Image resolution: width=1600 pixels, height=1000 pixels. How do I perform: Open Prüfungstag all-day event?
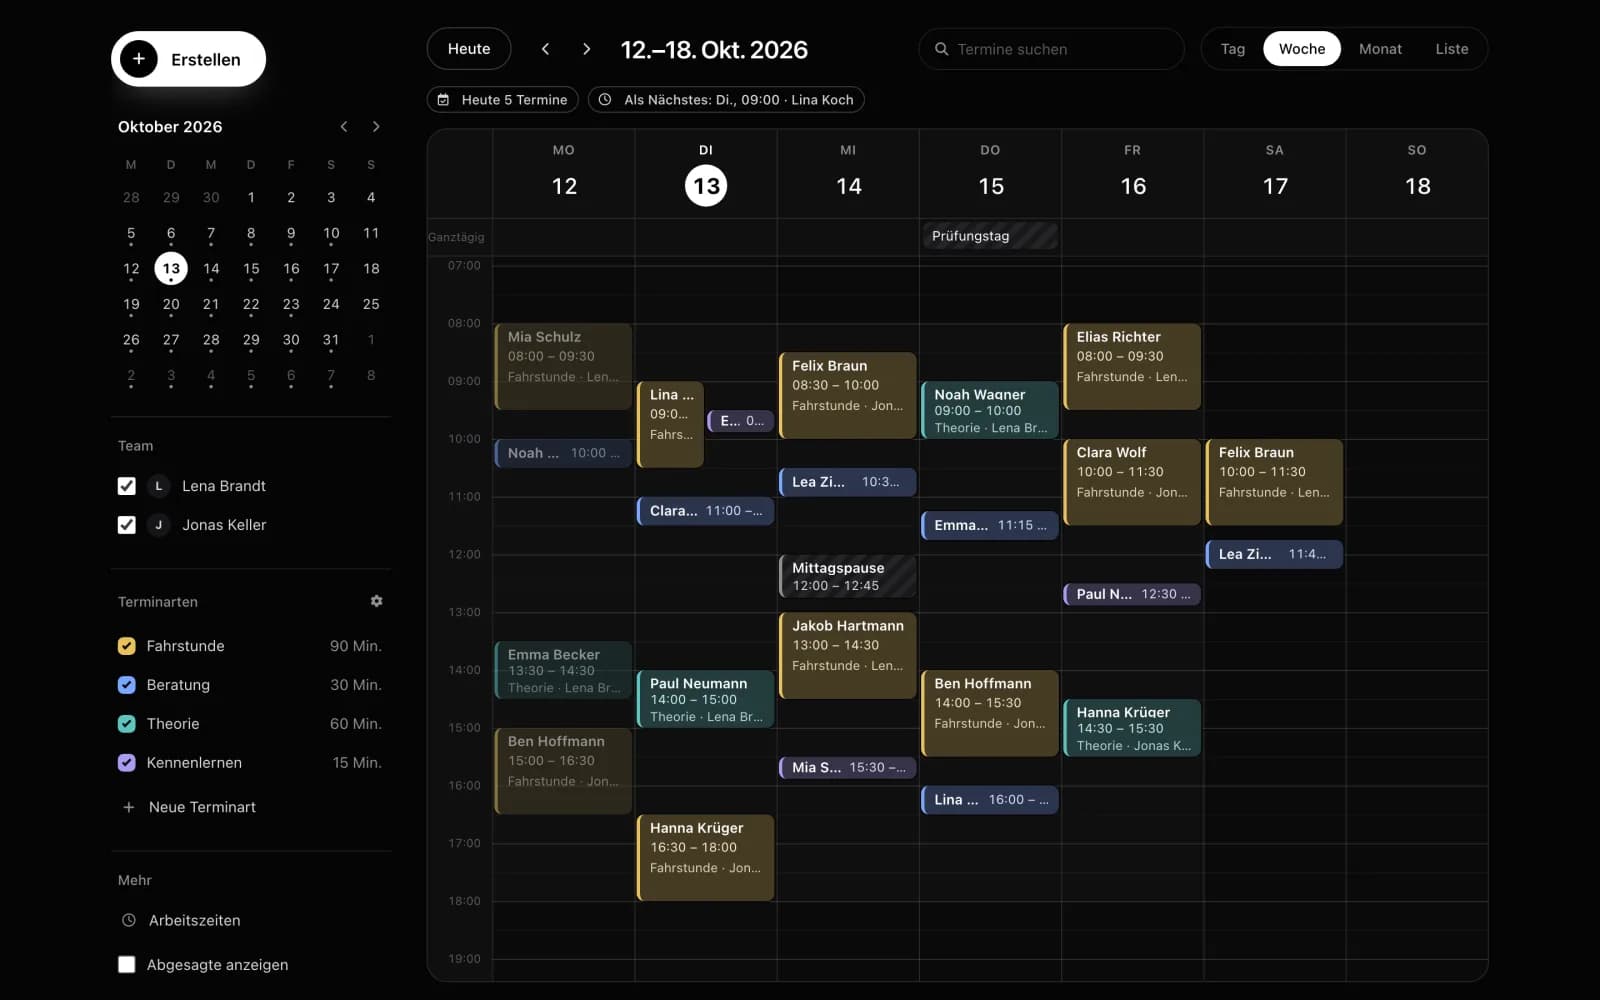click(x=990, y=236)
